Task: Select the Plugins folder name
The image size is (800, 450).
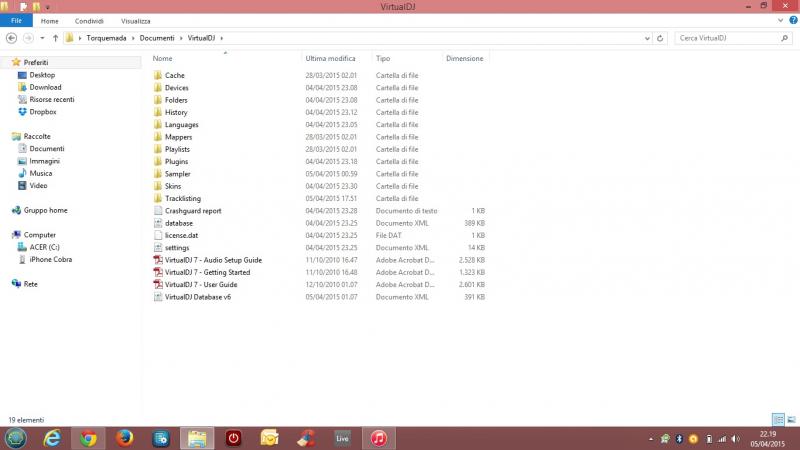Action: [176, 161]
